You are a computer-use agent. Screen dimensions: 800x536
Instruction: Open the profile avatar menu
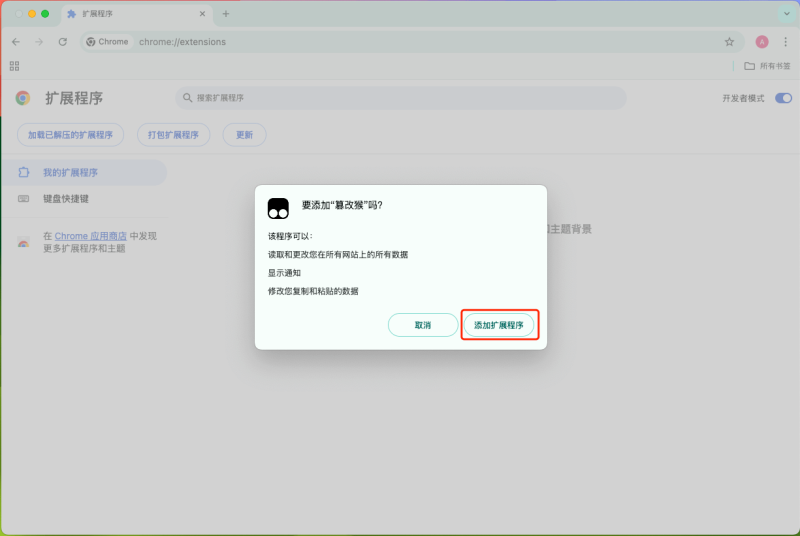(x=762, y=42)
